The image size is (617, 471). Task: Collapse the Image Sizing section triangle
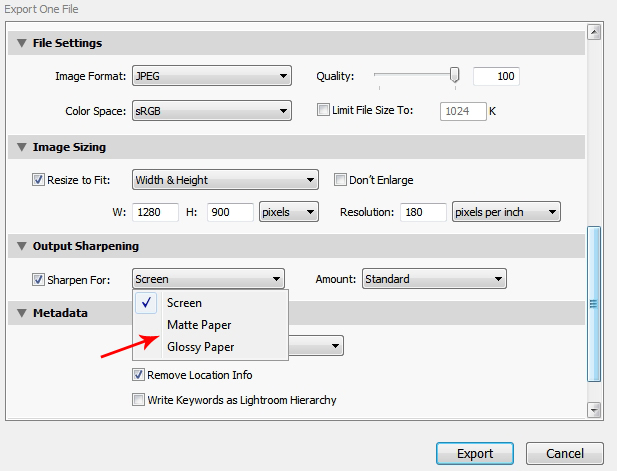point(21,148)
